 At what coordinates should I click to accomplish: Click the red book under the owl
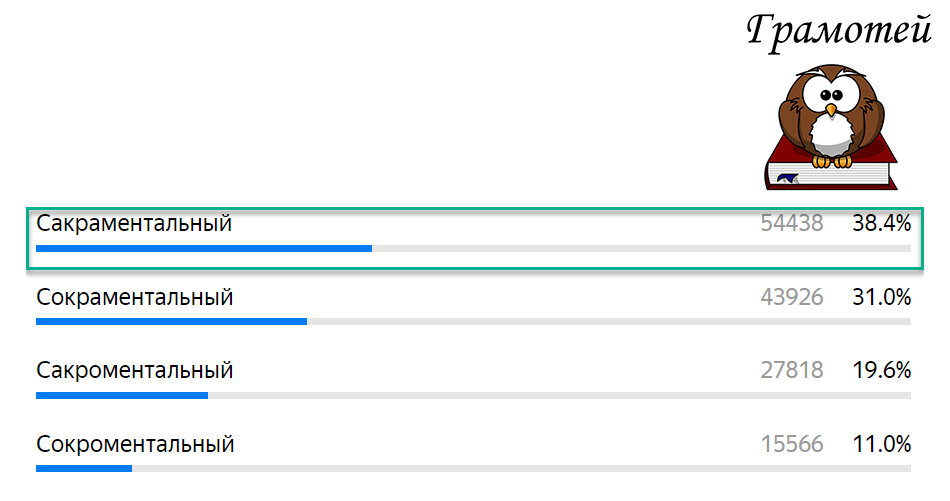click(831, 168)
